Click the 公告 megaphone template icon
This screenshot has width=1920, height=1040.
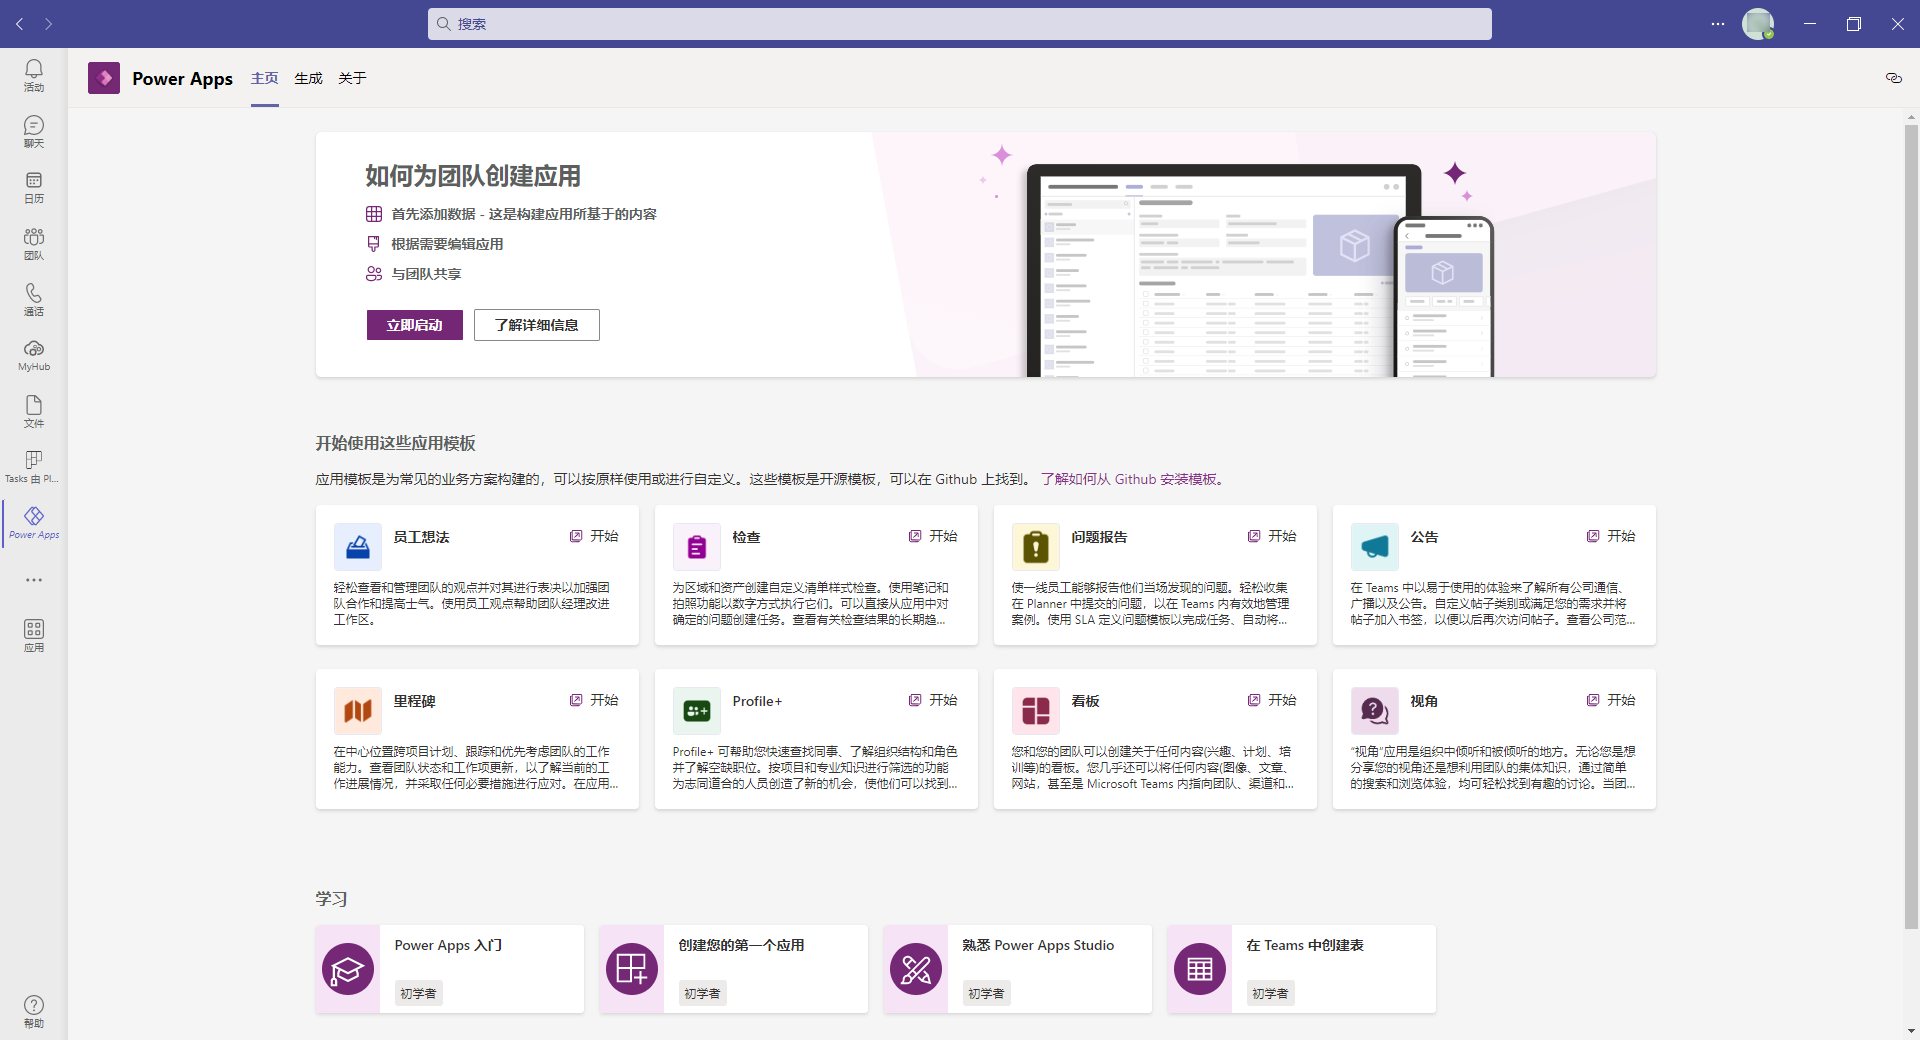1375,547
